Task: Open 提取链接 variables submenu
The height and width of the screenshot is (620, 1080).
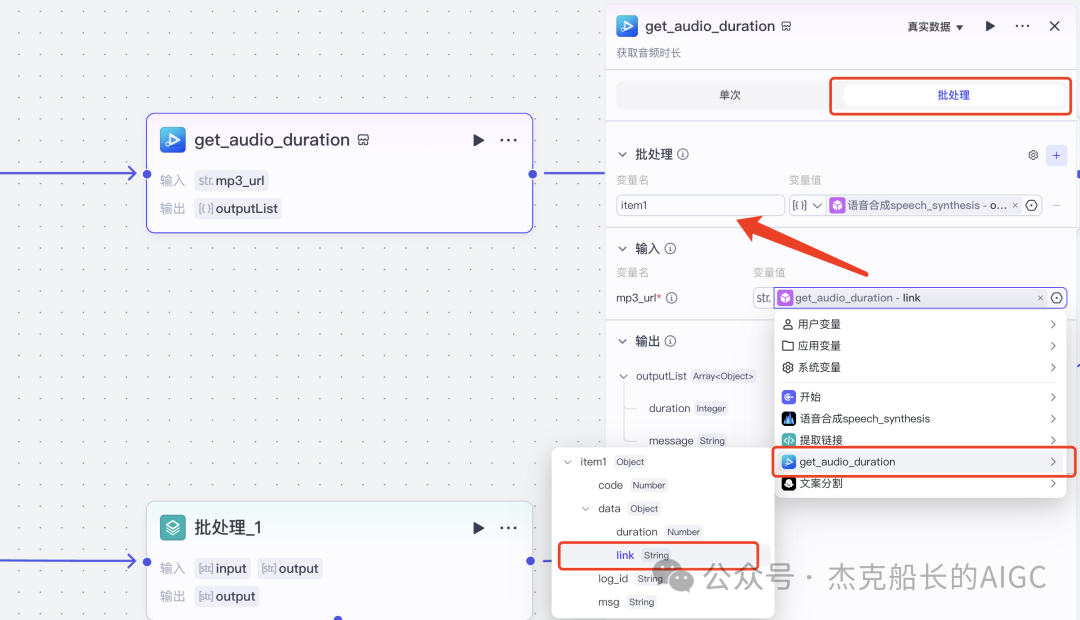Action: point(920,440)
